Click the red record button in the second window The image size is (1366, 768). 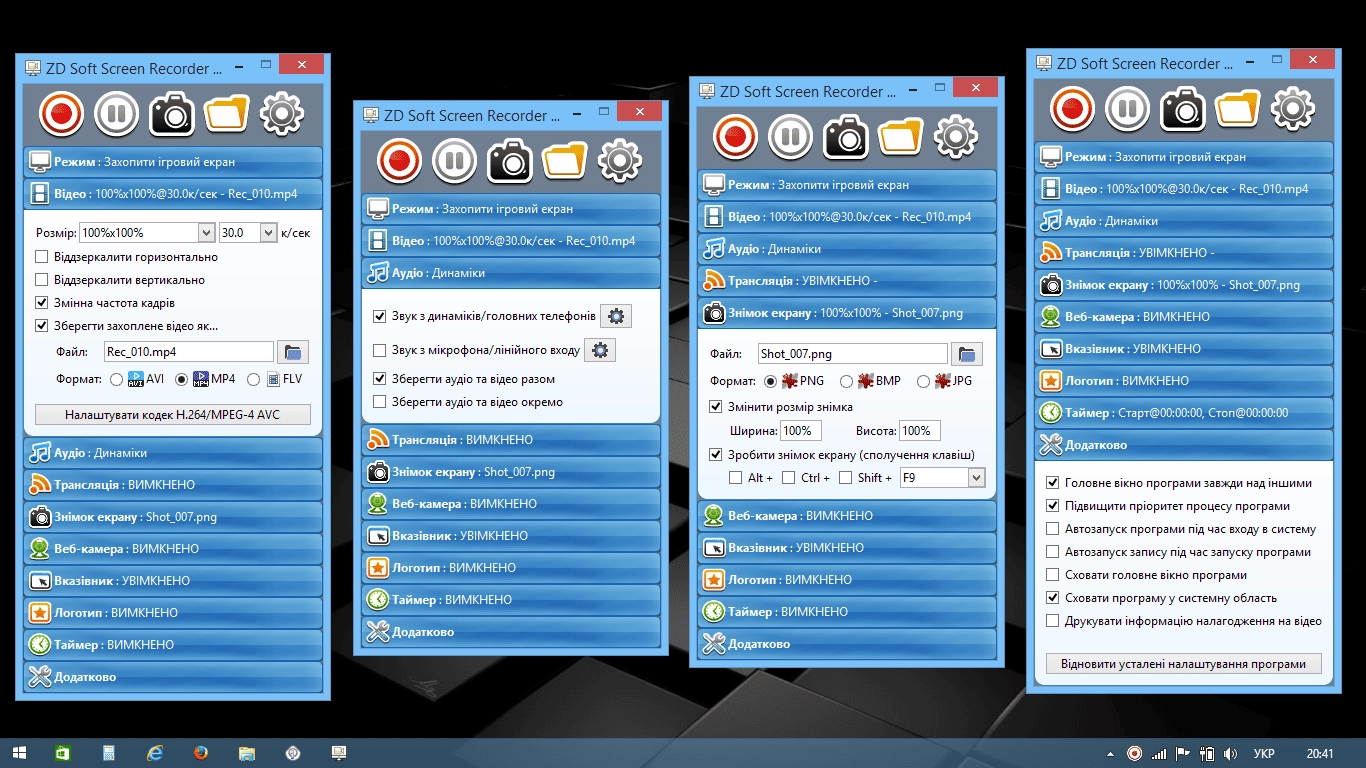(x=399, y=161)
